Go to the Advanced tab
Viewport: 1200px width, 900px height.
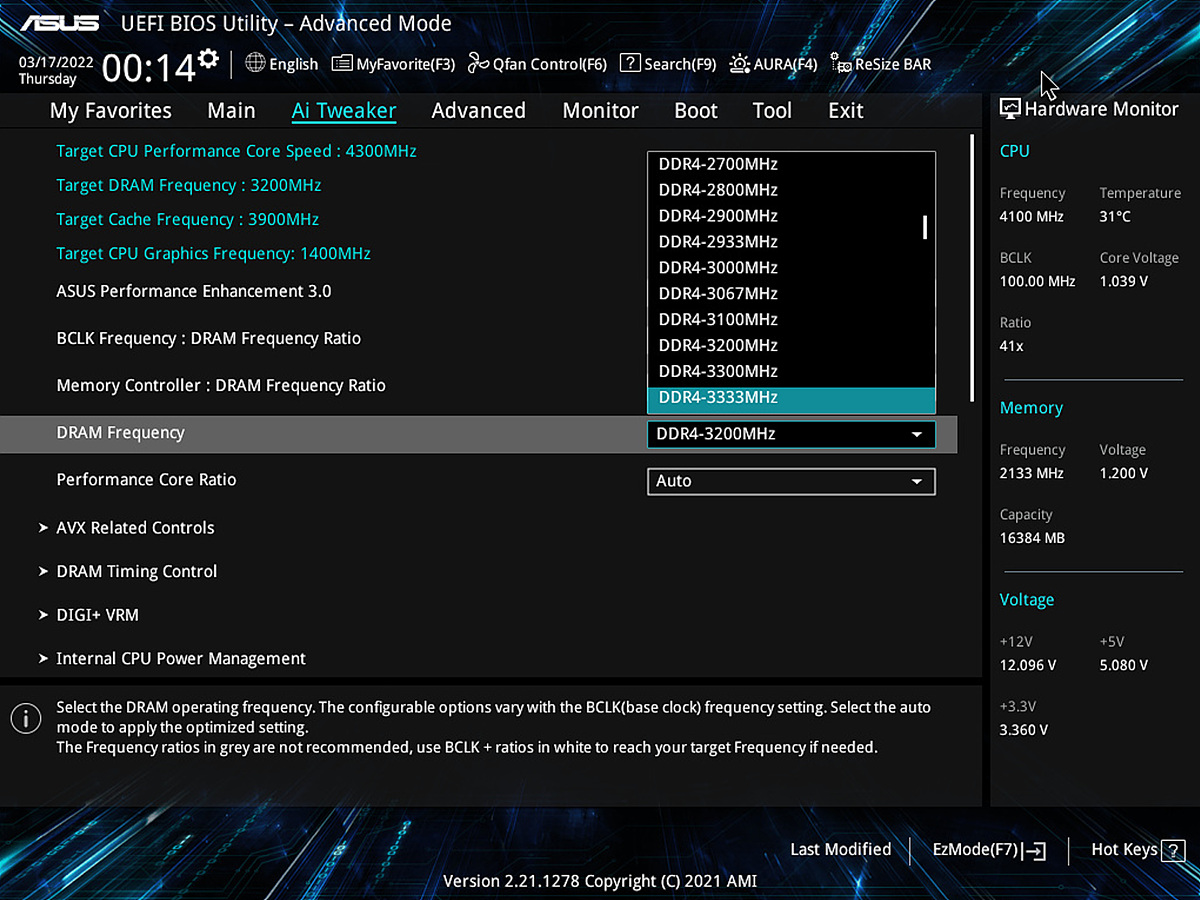pos(478,111)
